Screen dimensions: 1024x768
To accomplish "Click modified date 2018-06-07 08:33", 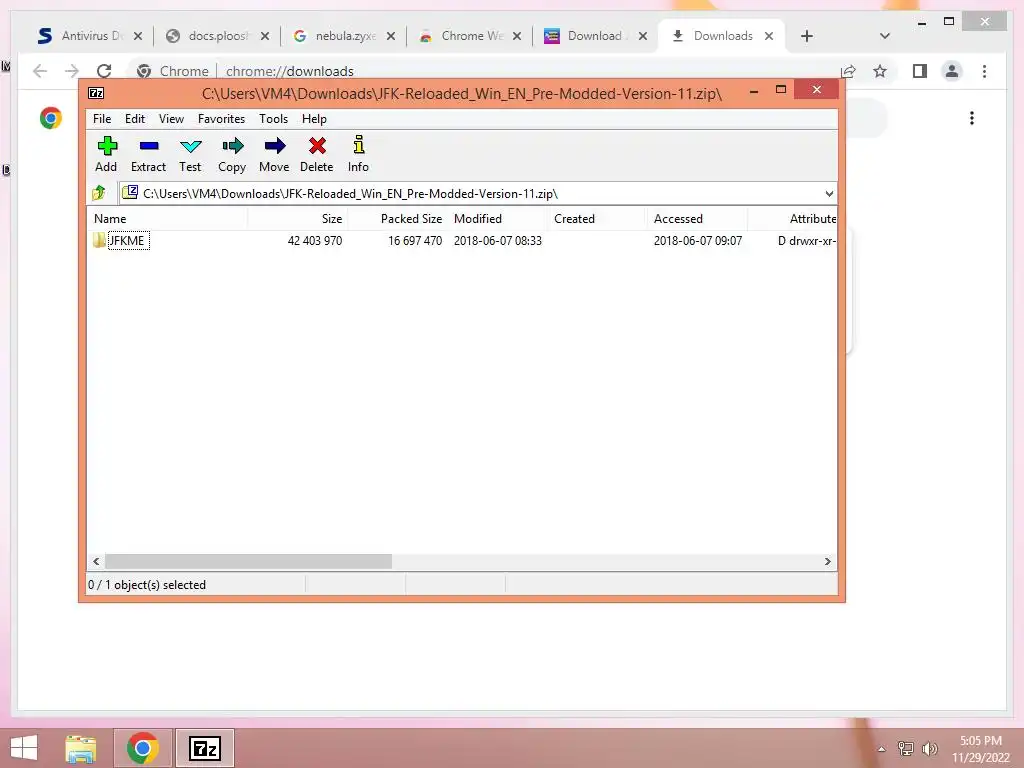I will click(x=498, y=240).
